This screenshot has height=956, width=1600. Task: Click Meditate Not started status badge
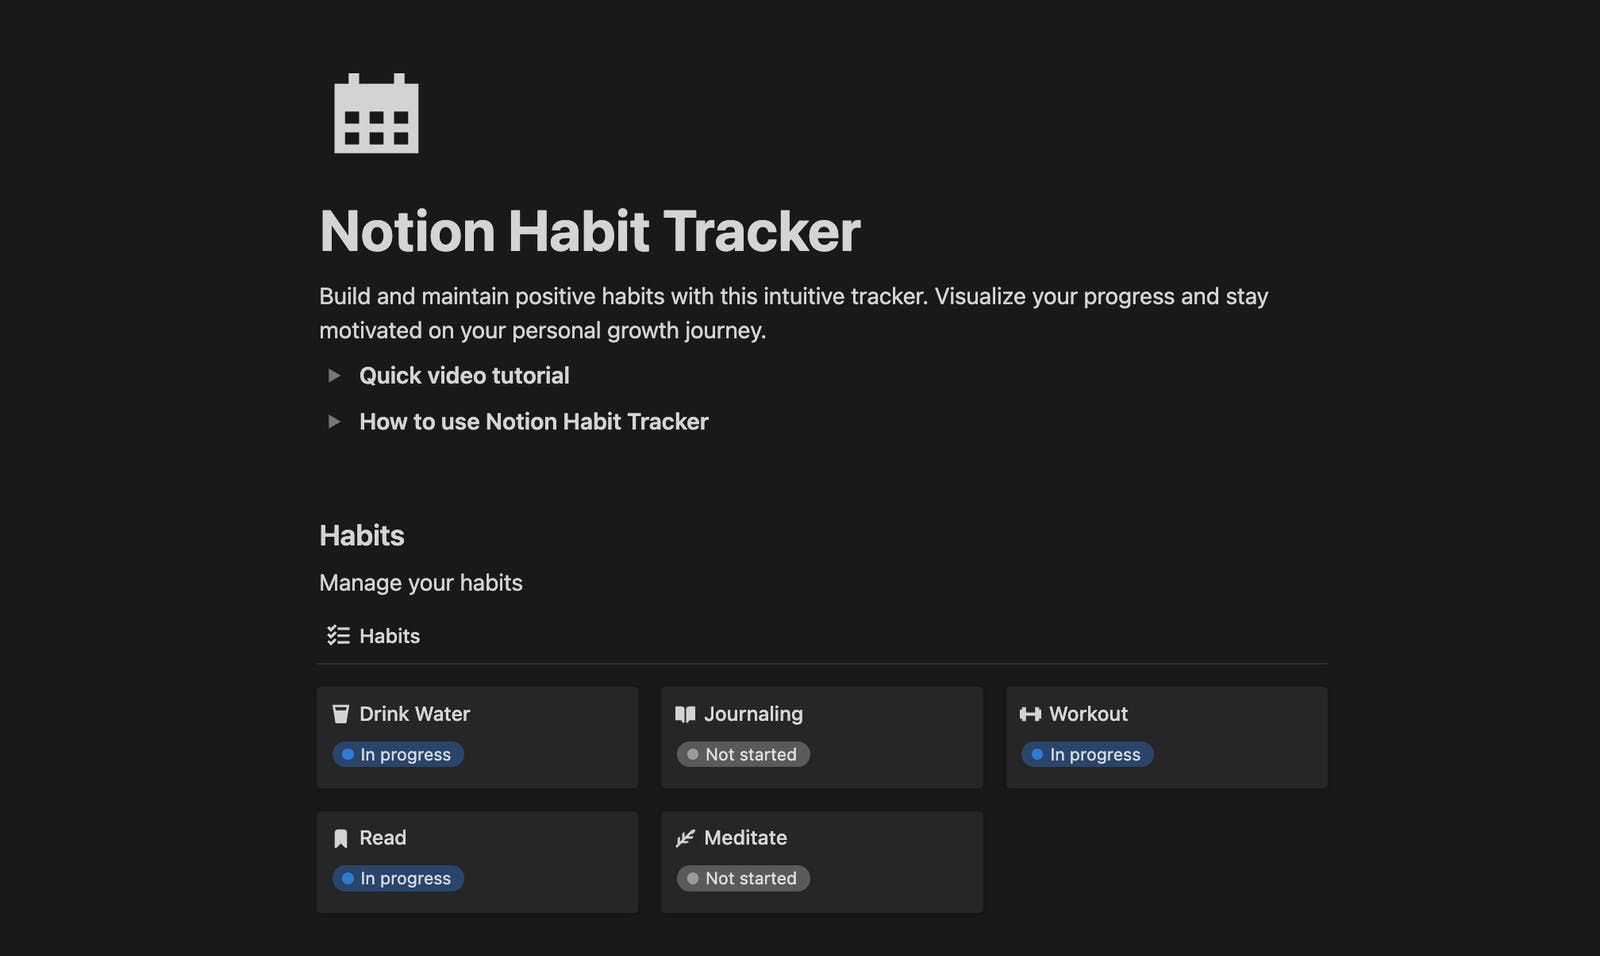(743, 879)
